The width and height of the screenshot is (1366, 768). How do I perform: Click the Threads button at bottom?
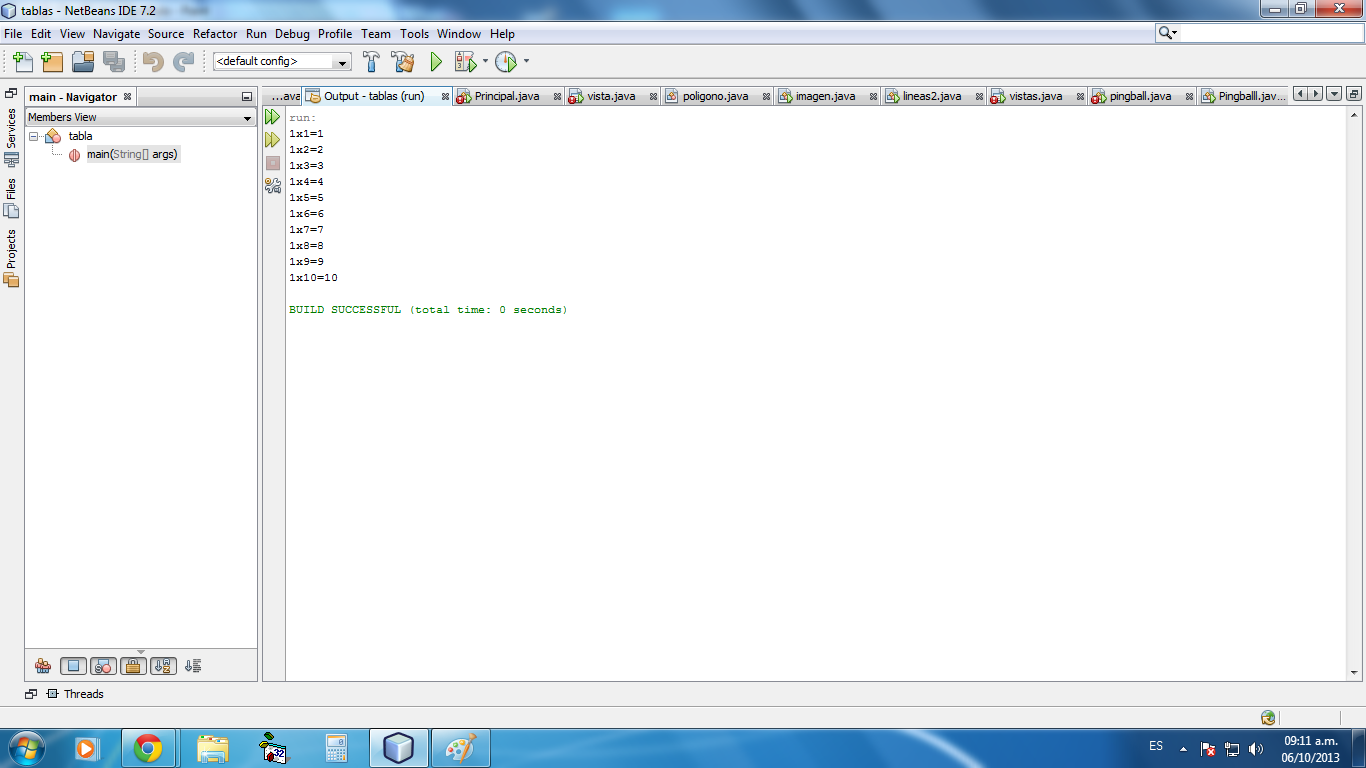click(74, 694)
